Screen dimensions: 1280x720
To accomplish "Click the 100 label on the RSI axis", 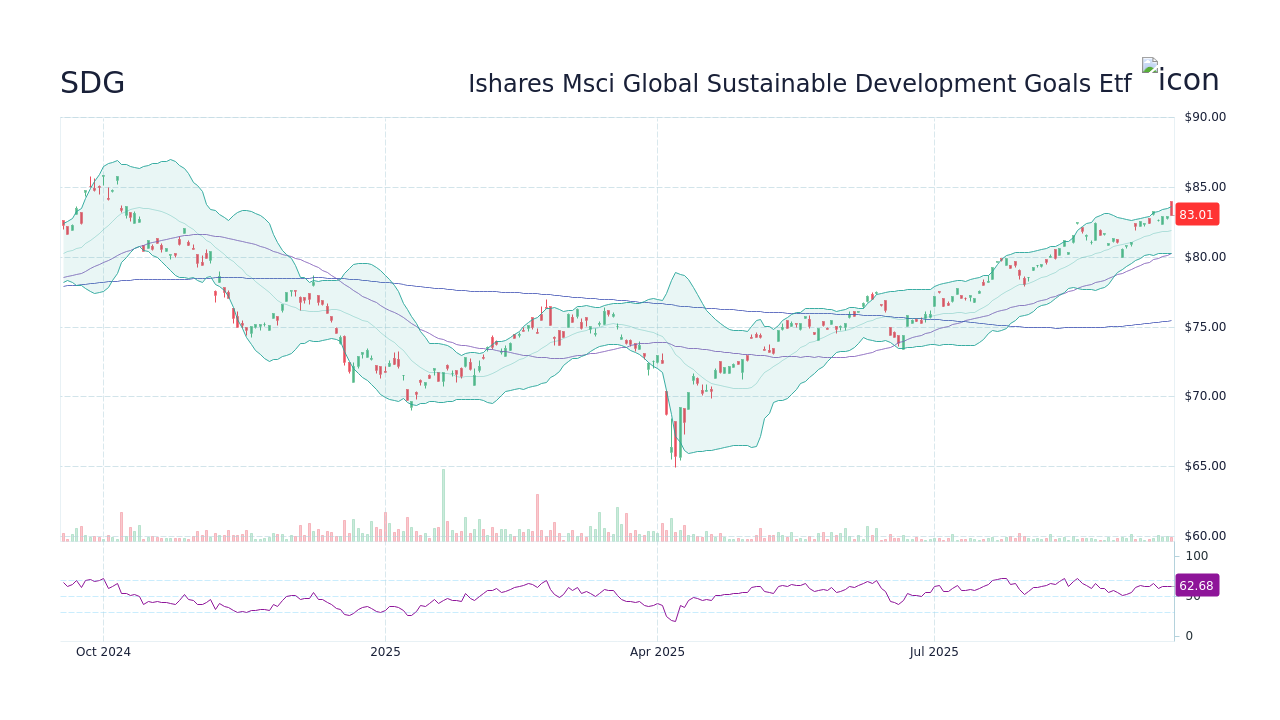I will 1197,556.
